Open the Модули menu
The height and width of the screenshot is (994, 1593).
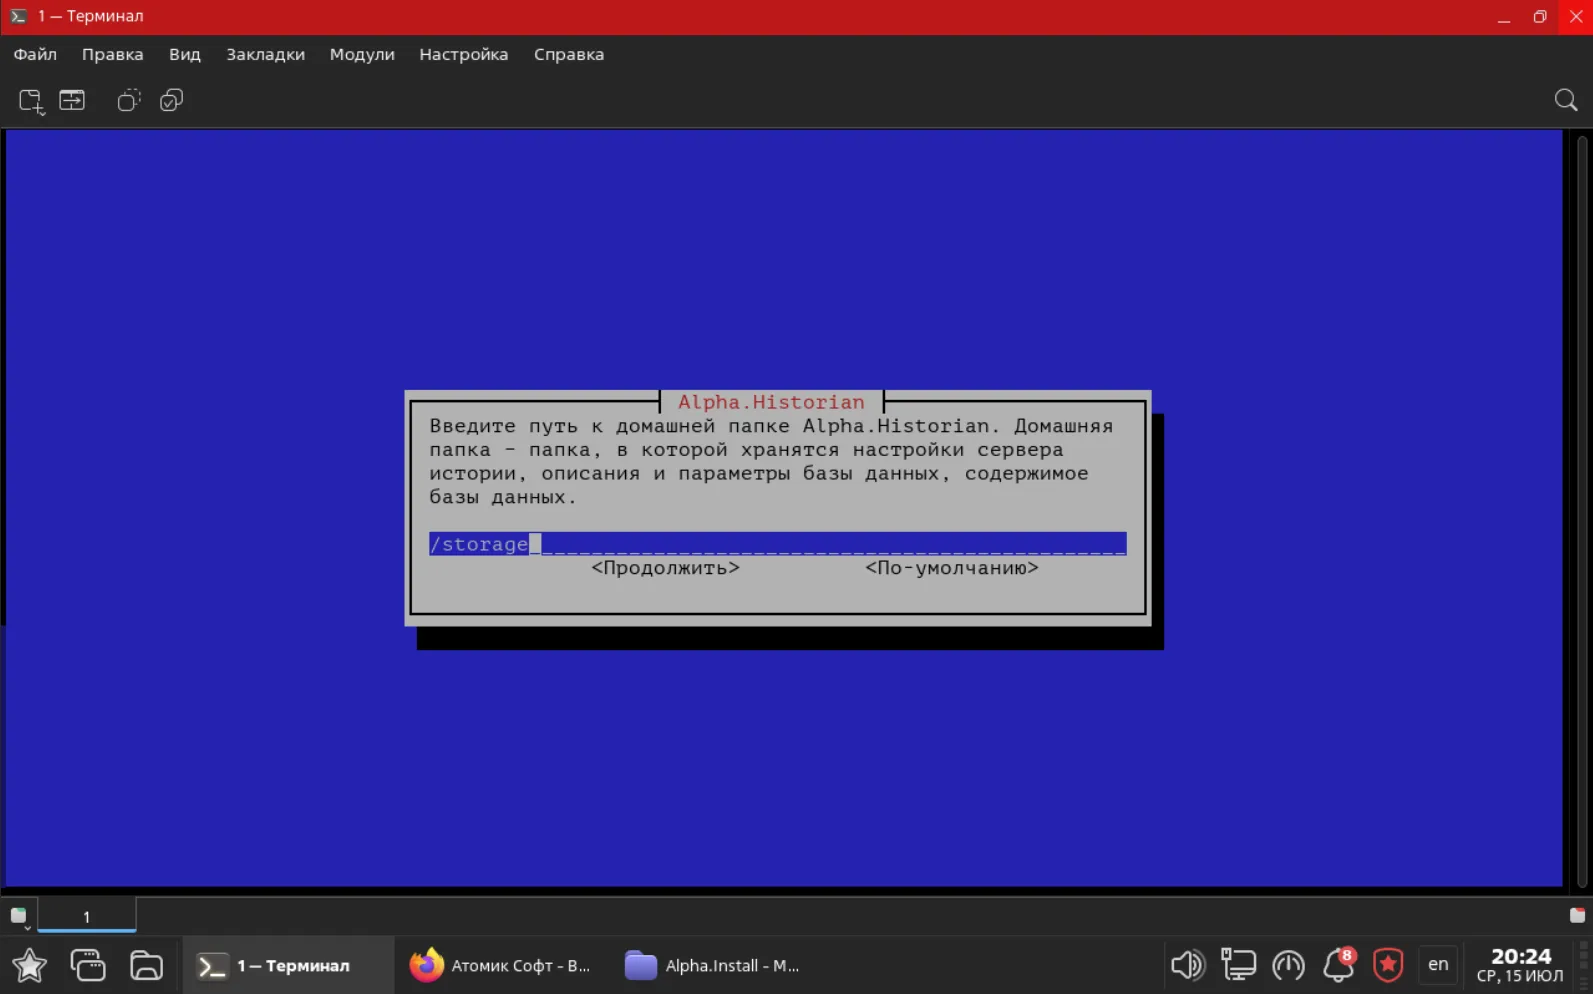pos(362,54)
